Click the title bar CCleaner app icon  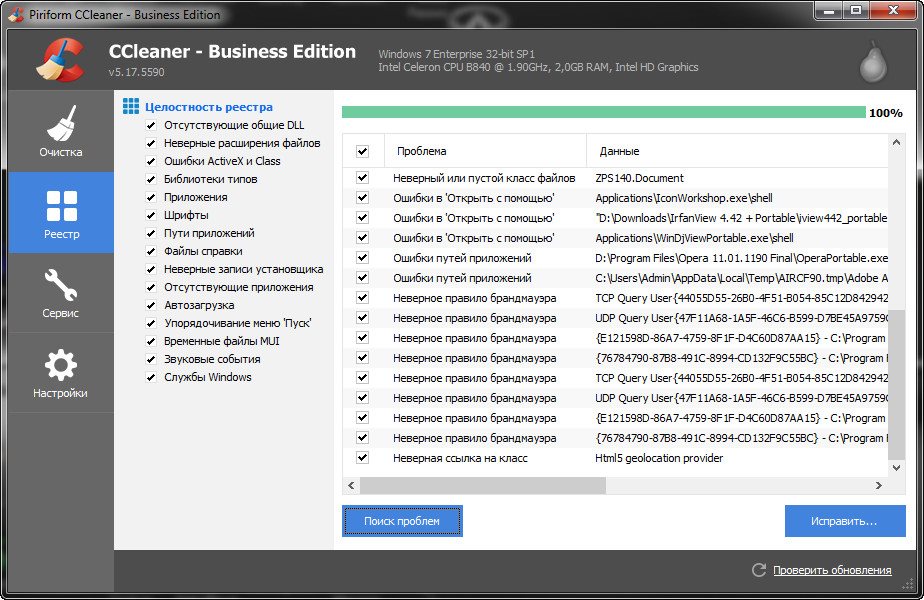(16, 14)
